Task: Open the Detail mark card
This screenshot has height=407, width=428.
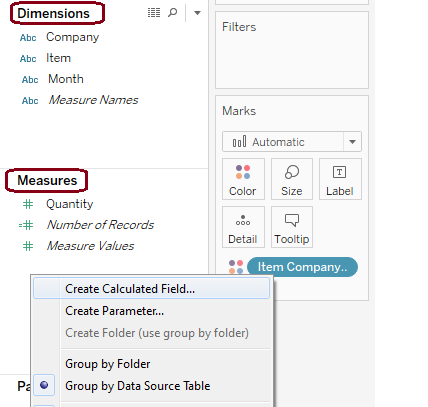Action: click(243, 227)
